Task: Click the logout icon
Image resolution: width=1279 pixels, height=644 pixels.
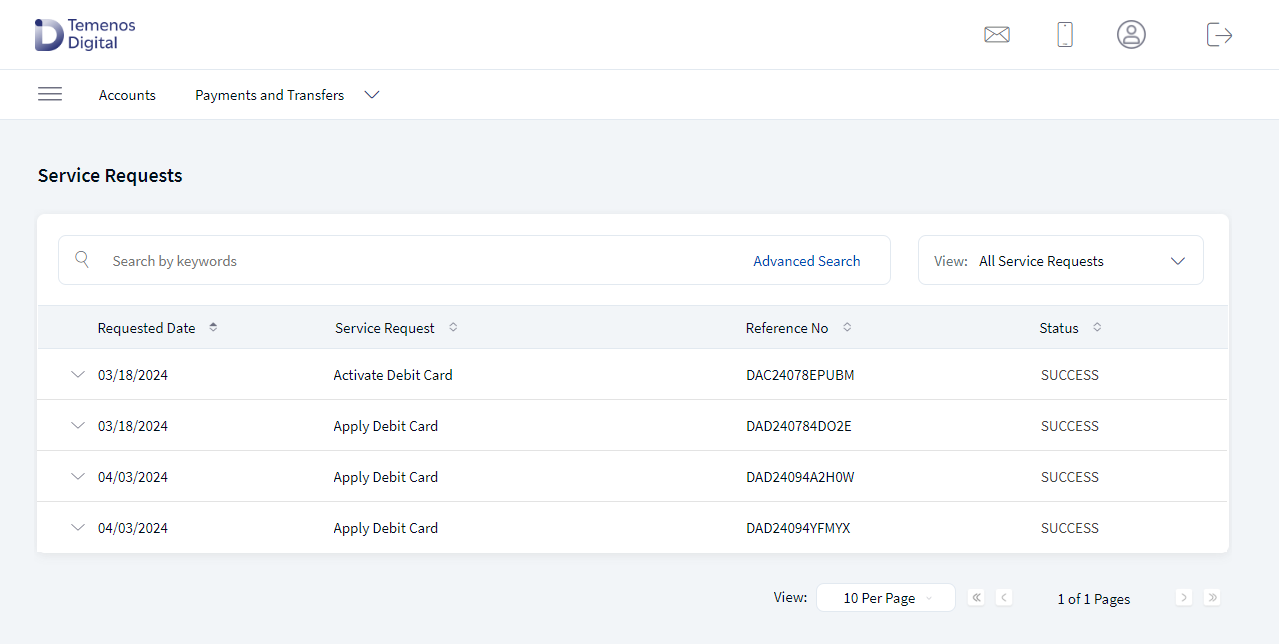Action: click(1219, 35)
